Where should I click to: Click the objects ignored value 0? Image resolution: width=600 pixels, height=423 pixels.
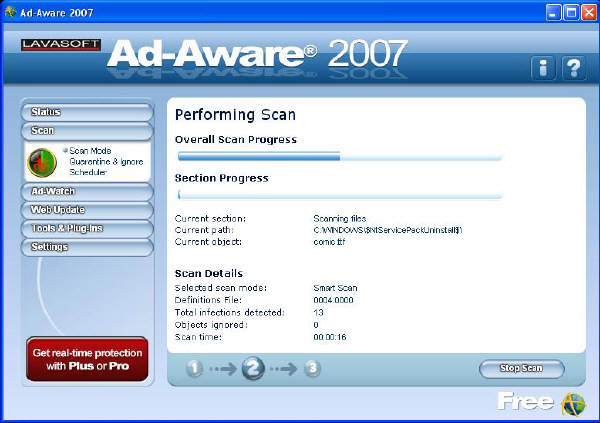(316, 325)
